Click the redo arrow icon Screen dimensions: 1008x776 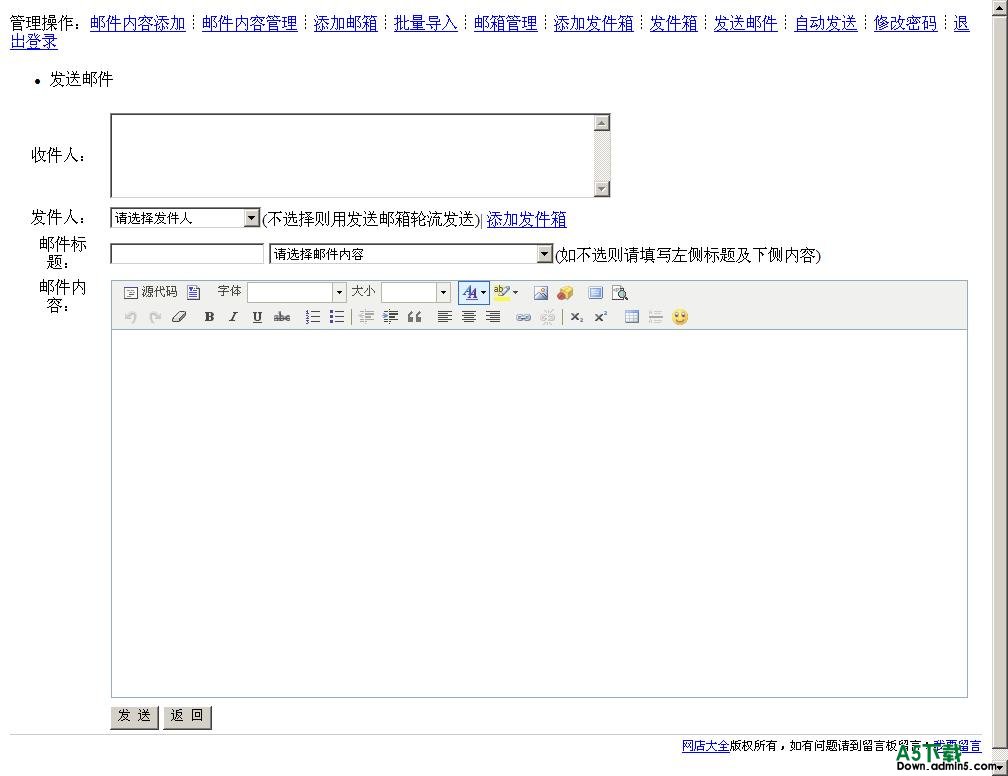click(x=155, y=317)
